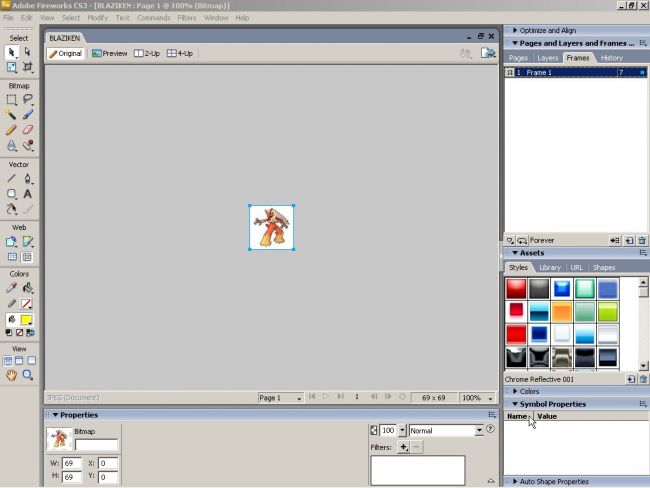Viewport: 650px width, 488px height.
Task: Select the Rubber Stamp tool
Action: click(x=28, y=145)
